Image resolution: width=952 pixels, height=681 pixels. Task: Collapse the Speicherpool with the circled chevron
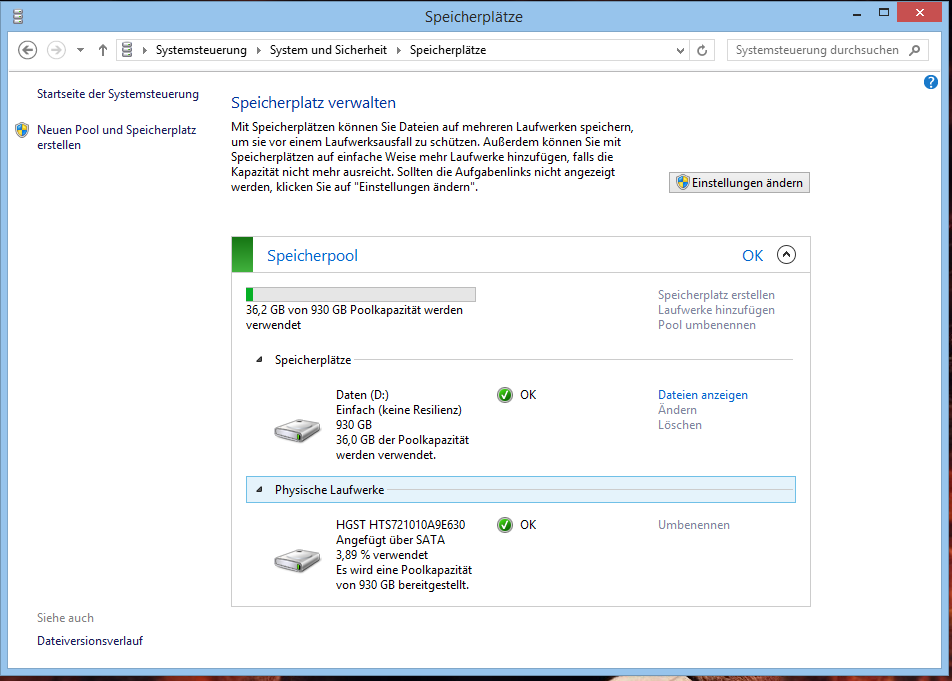coord(786,254)
